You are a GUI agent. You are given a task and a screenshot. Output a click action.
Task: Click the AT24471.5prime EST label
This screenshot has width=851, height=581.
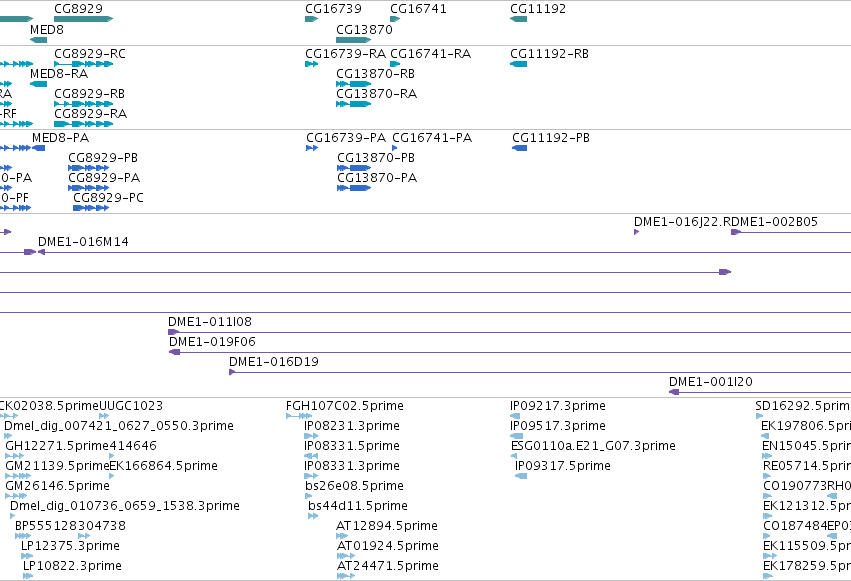tap(388, 566)
